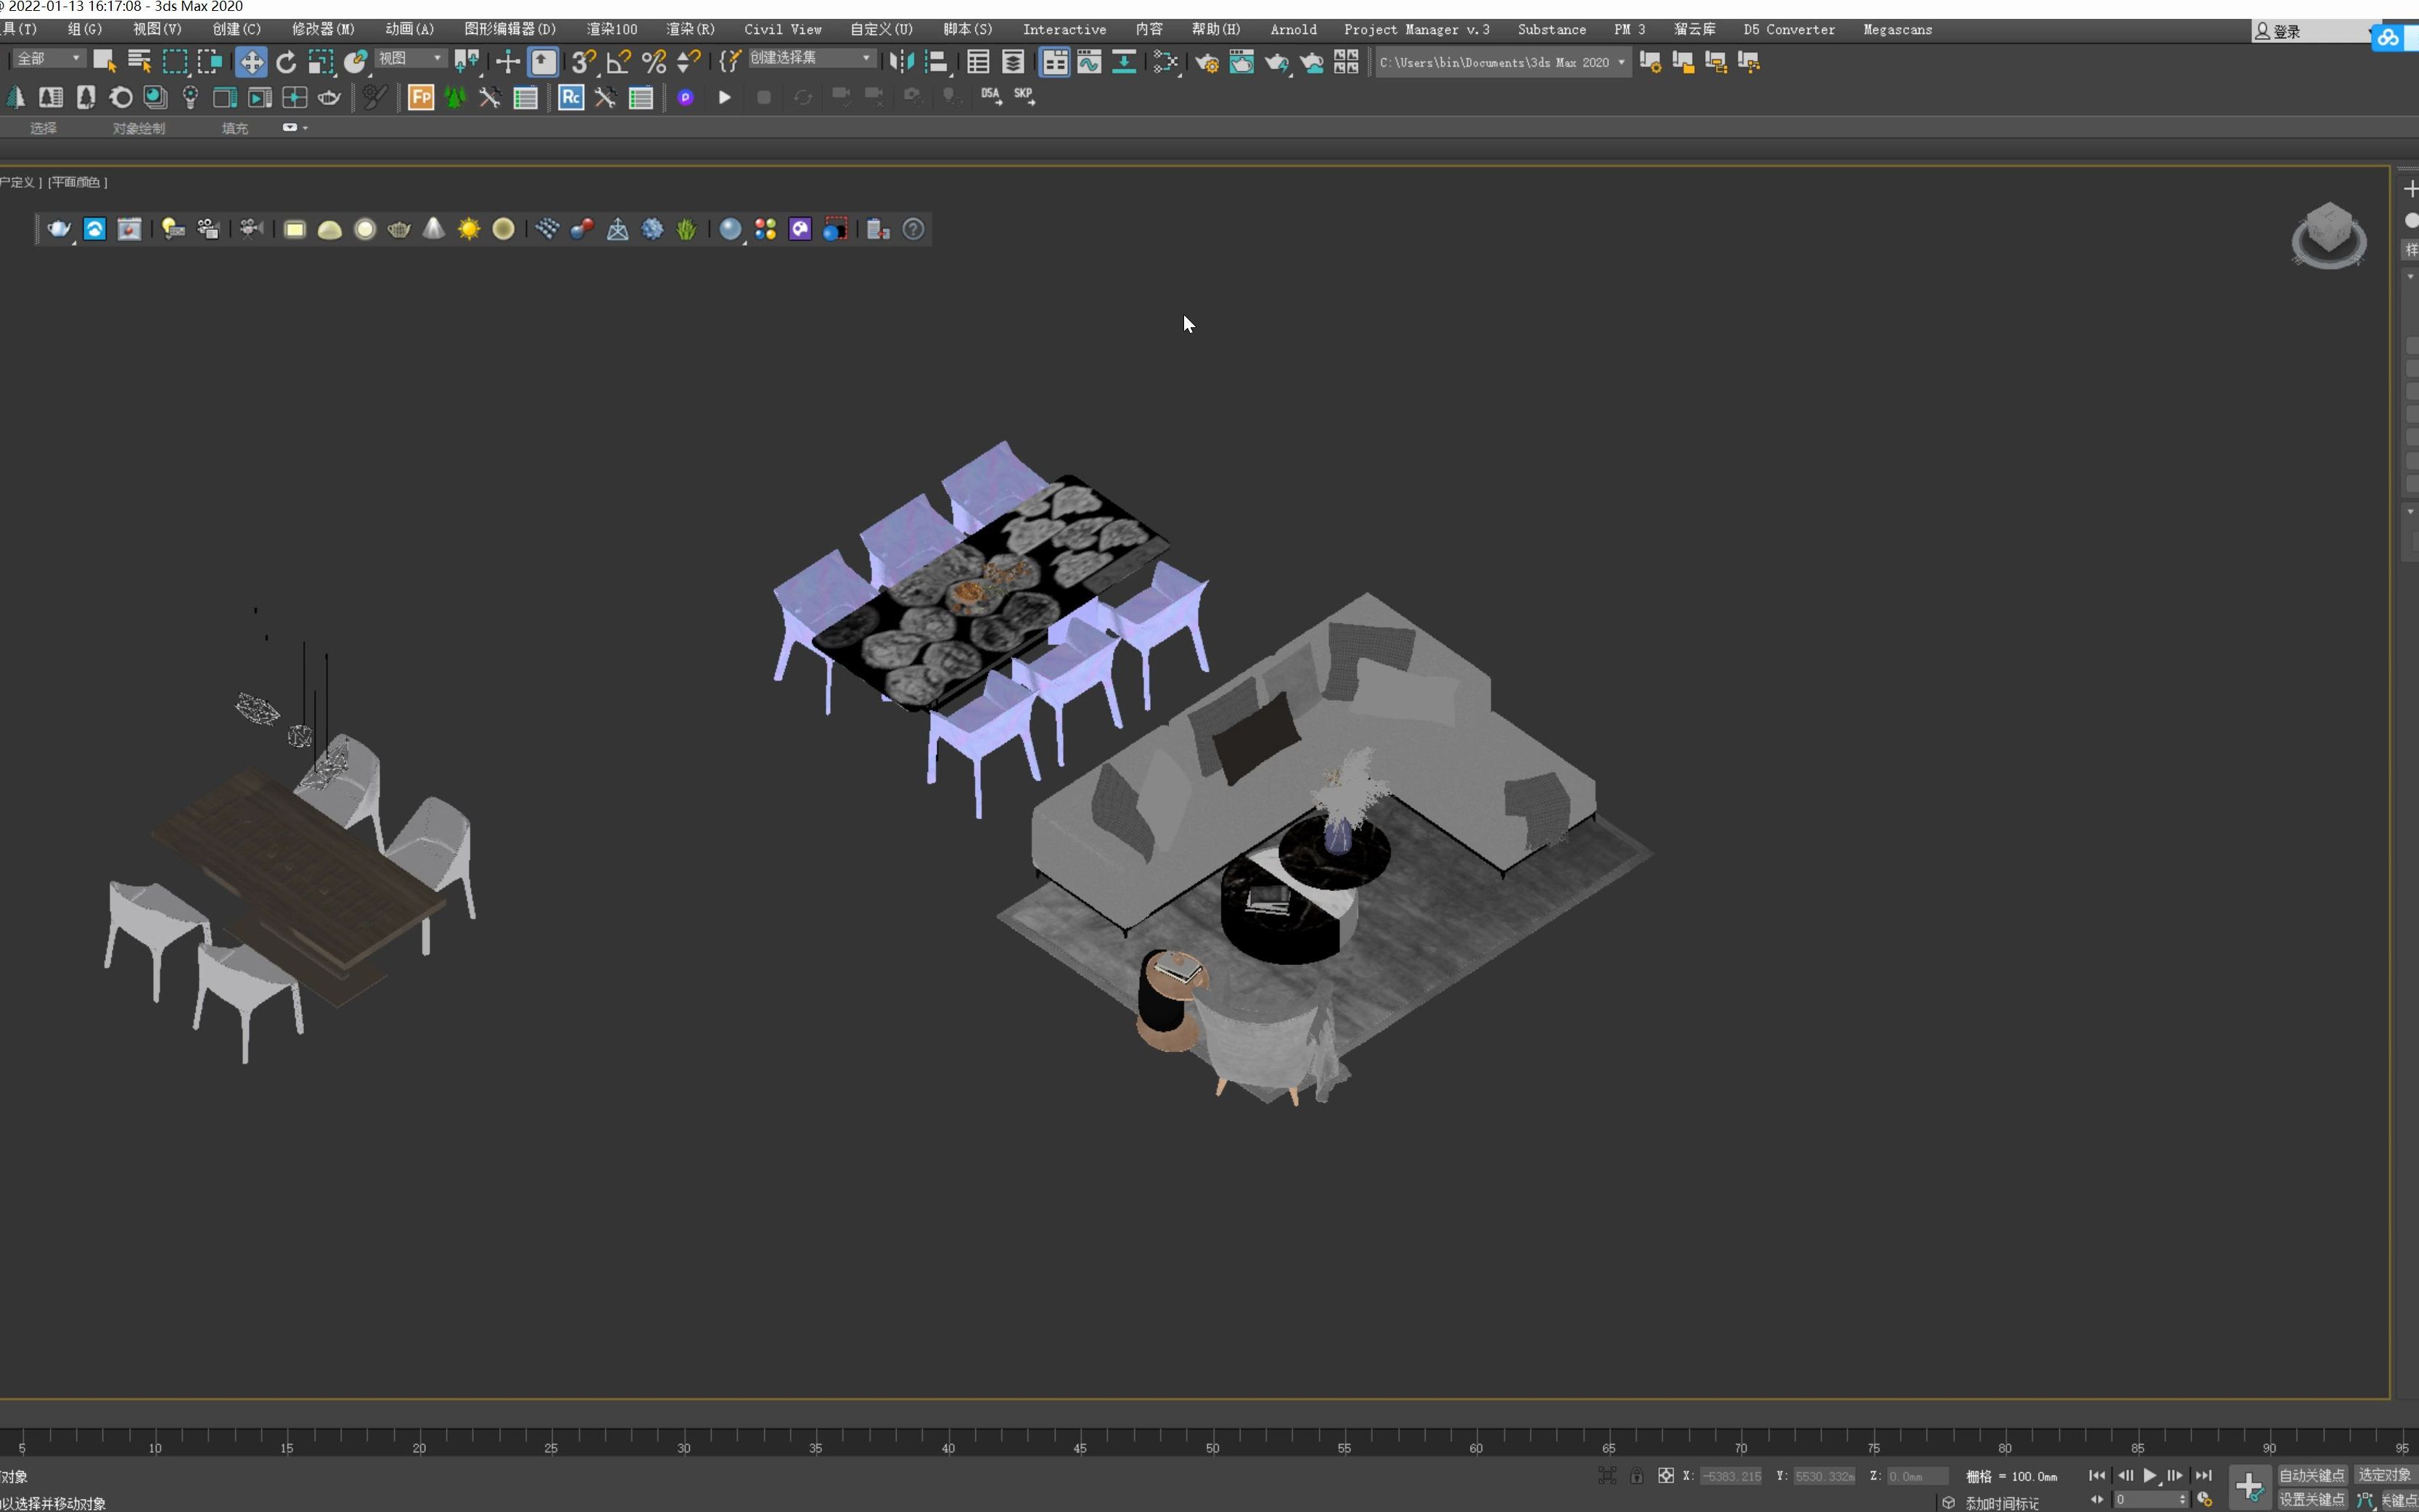This screenshot has width=2419, height=1512.
Task: Select the Move transform tool
Action: point(251,62)
